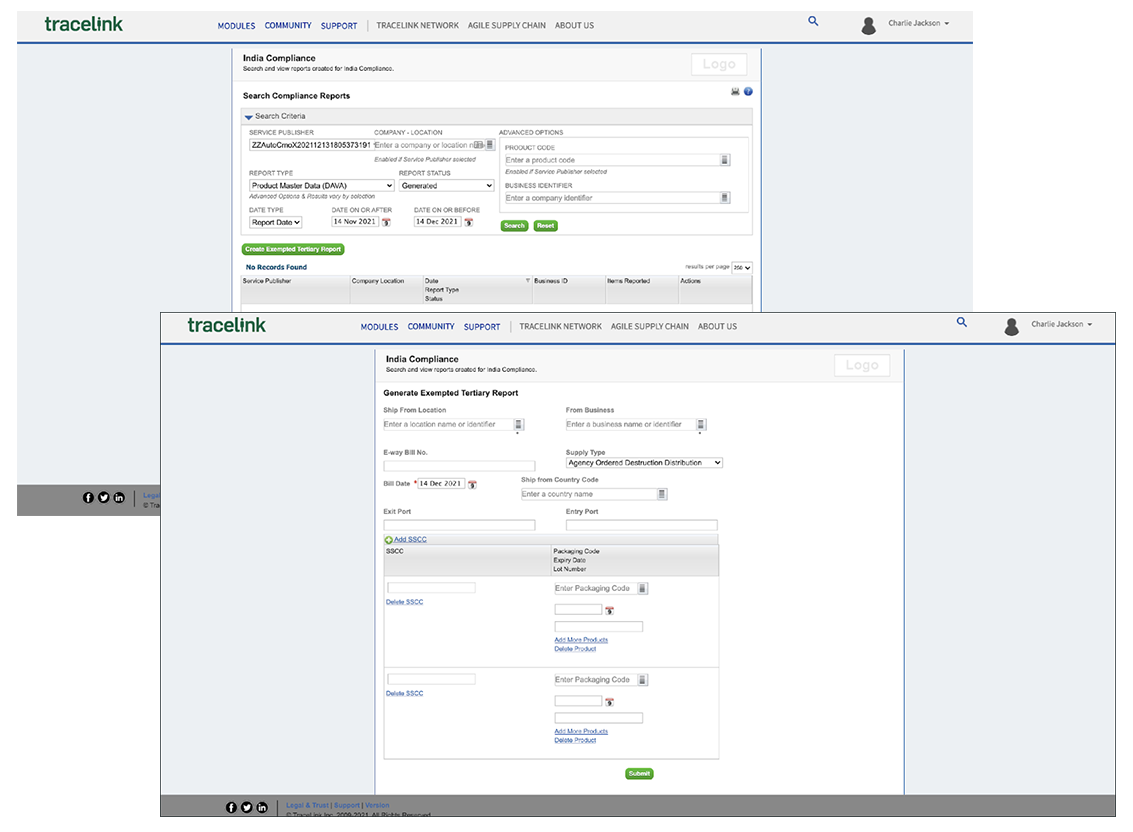1133x832 pixels.
Task: Open ABOUT US in back window
Action: (574, 25)
